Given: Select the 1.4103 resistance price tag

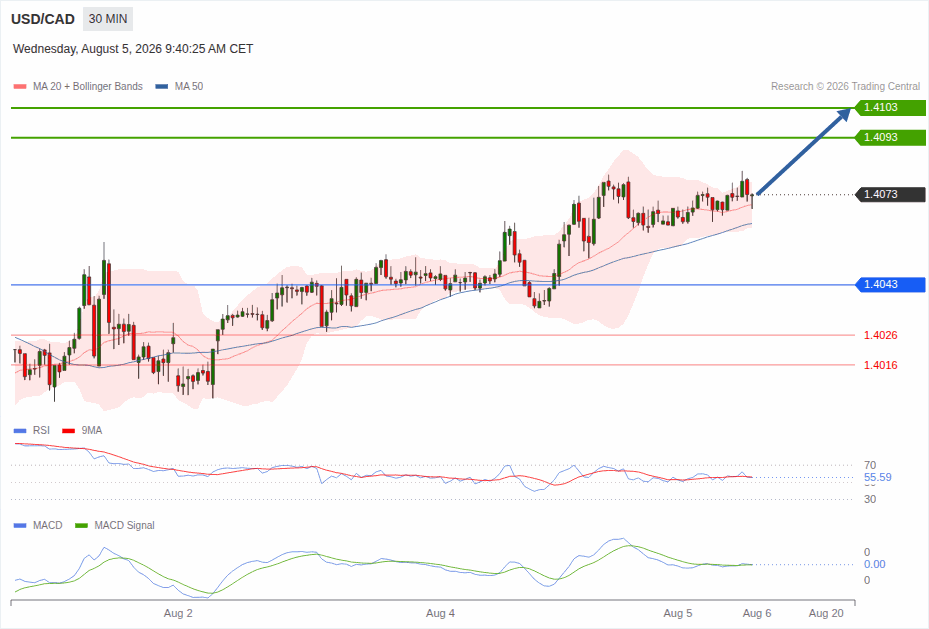Looking at the screenshot, I should (890, 108).
